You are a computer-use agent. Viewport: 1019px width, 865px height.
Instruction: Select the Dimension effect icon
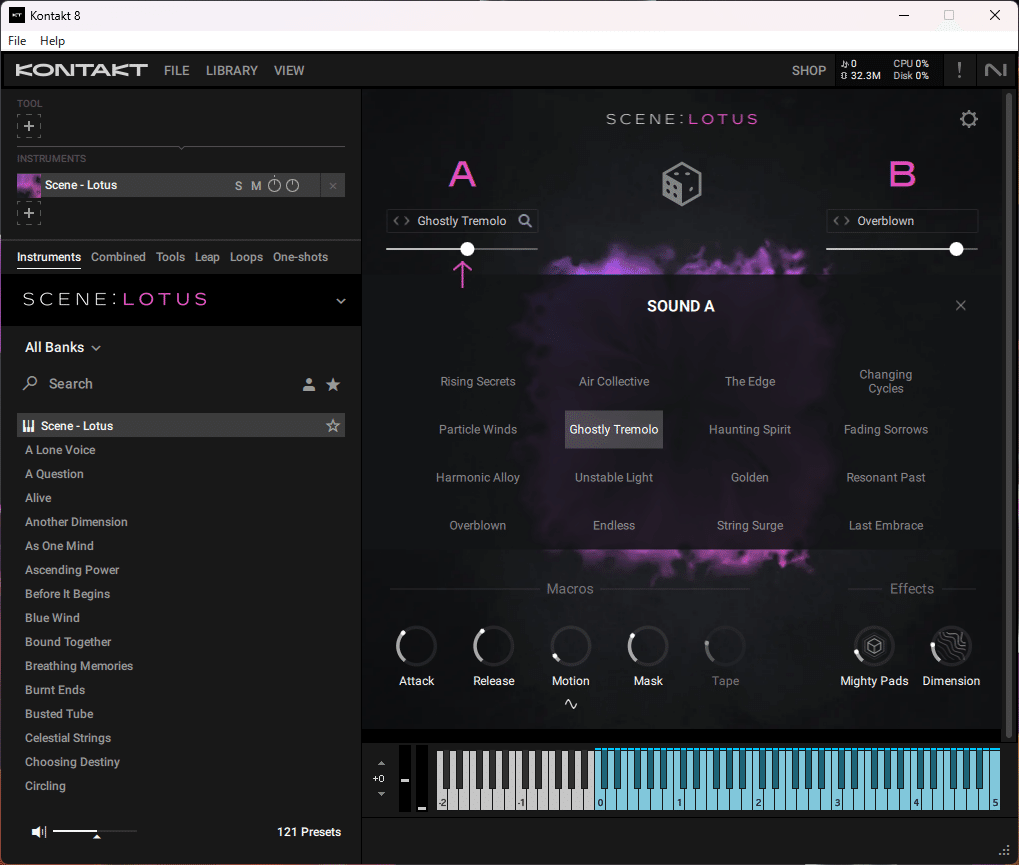[x=949, y=646]
